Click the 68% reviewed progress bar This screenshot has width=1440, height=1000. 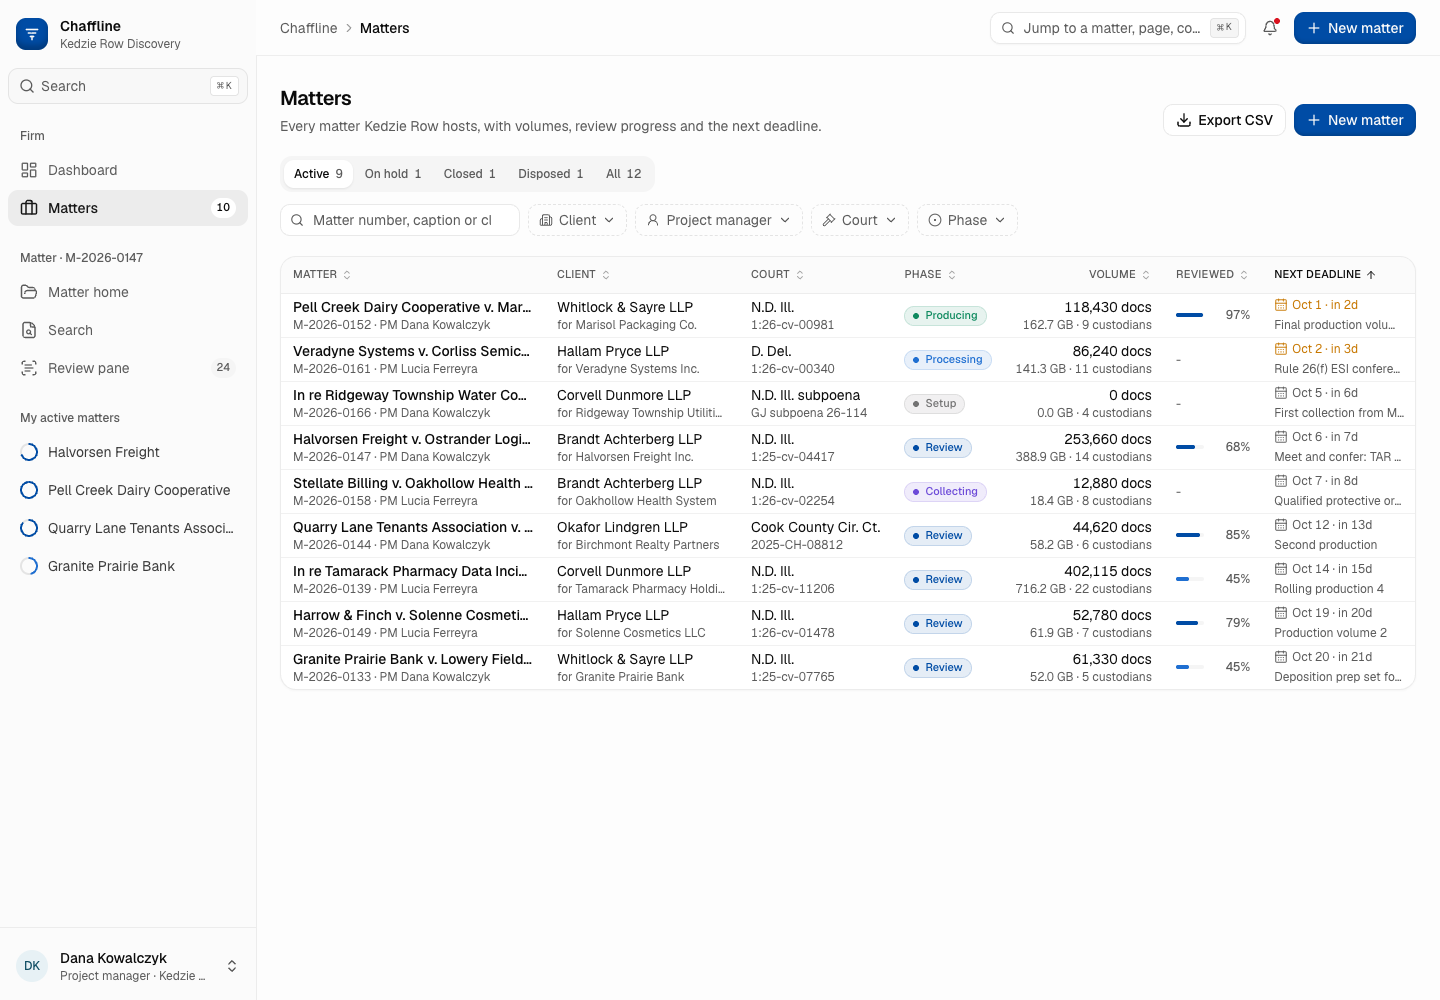click(1190, 447)
